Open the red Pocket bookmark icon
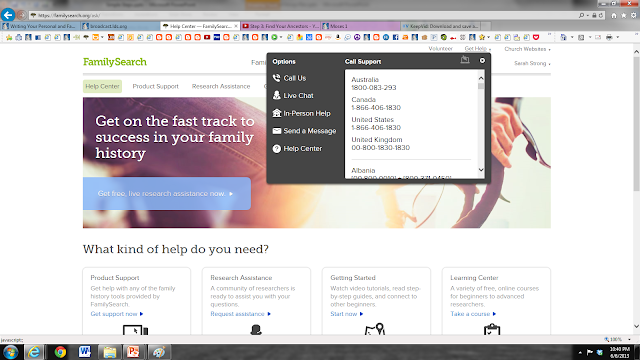 coord(536,37)
